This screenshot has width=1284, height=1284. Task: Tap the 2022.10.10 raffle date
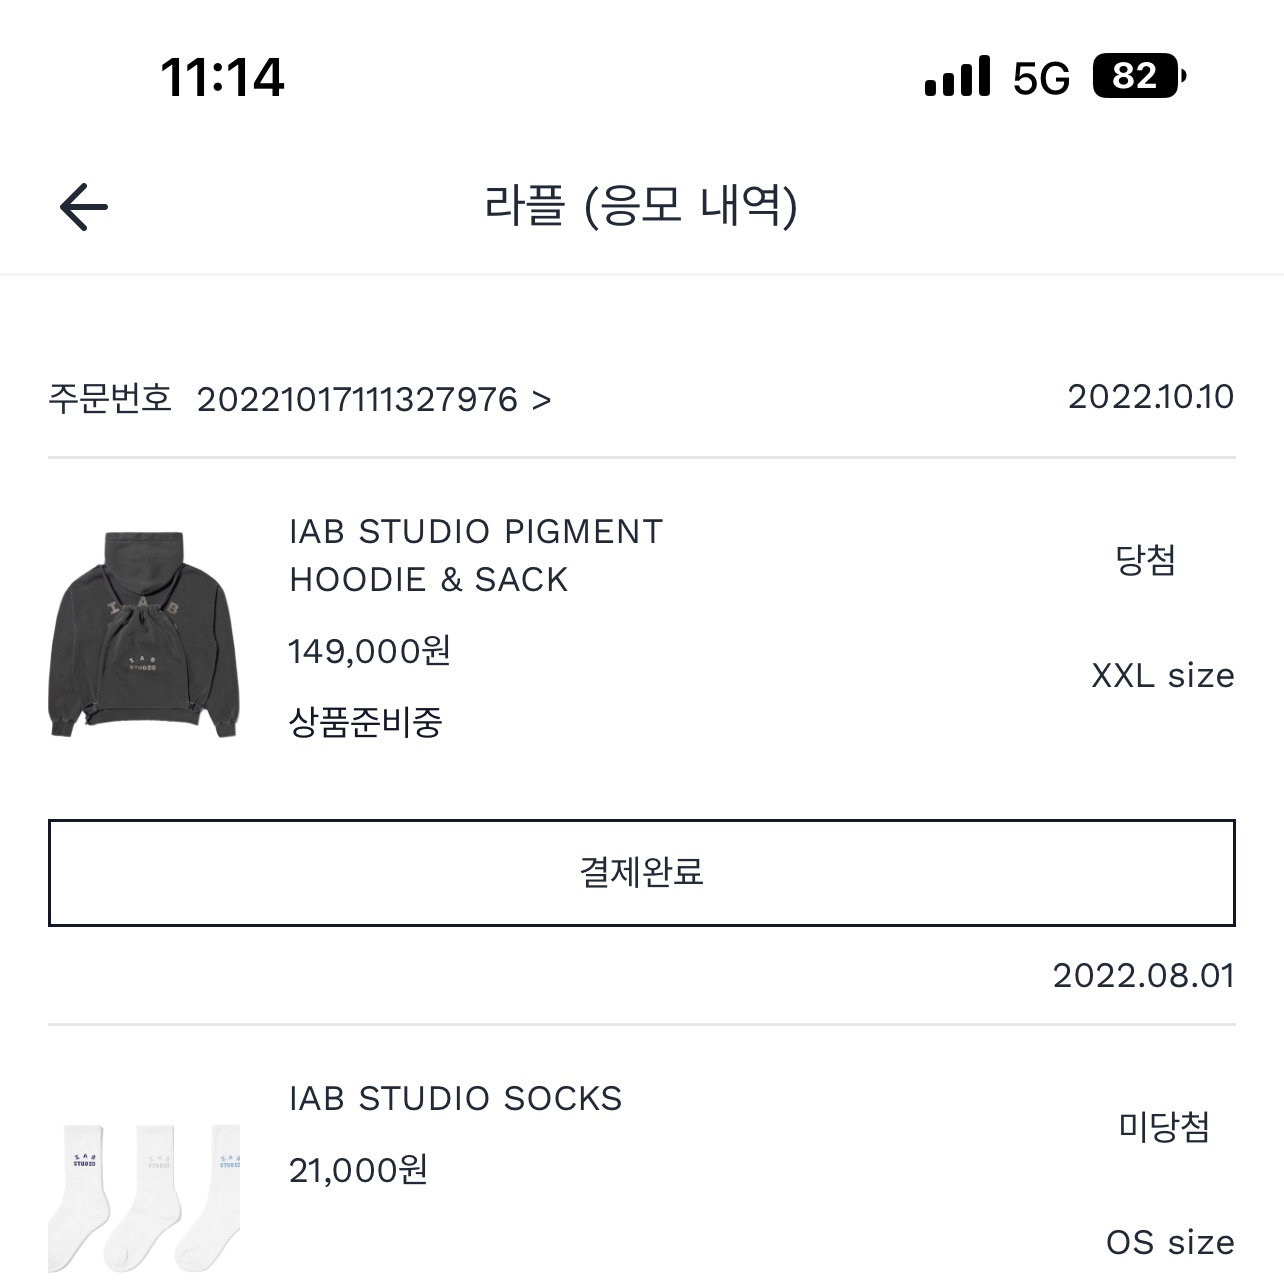click(1150, 397)
